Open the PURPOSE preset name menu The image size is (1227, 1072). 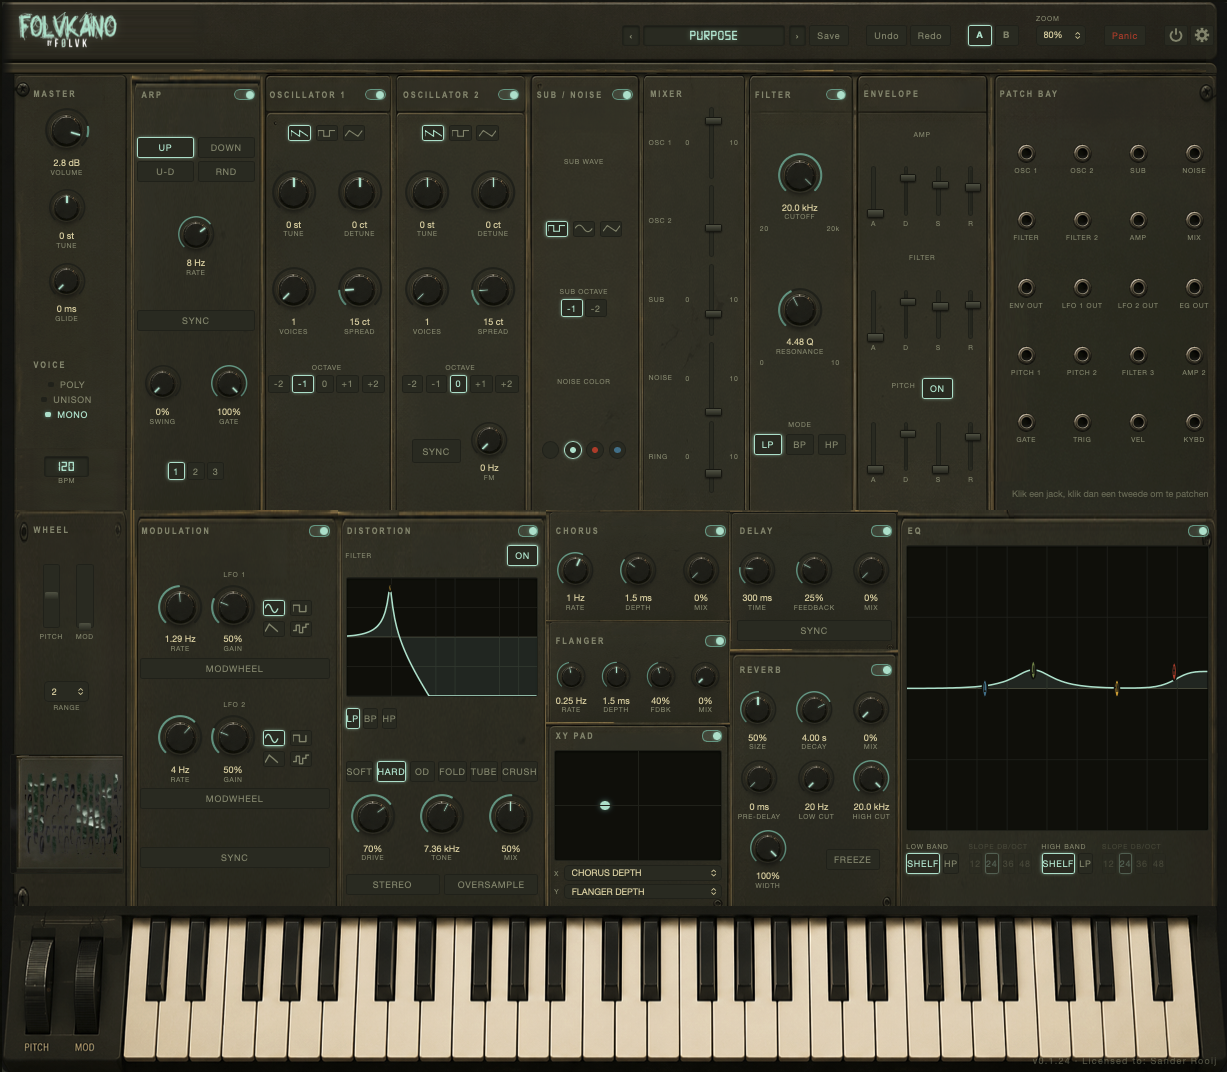713,36
